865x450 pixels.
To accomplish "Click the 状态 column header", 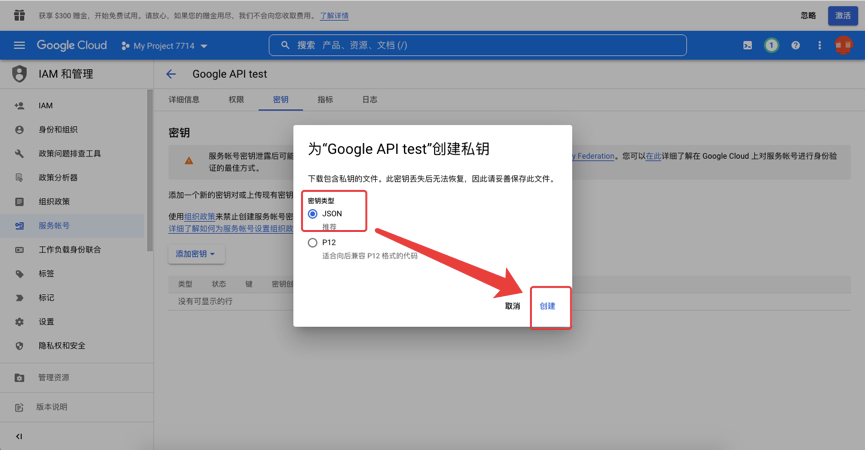I will 219,284.
